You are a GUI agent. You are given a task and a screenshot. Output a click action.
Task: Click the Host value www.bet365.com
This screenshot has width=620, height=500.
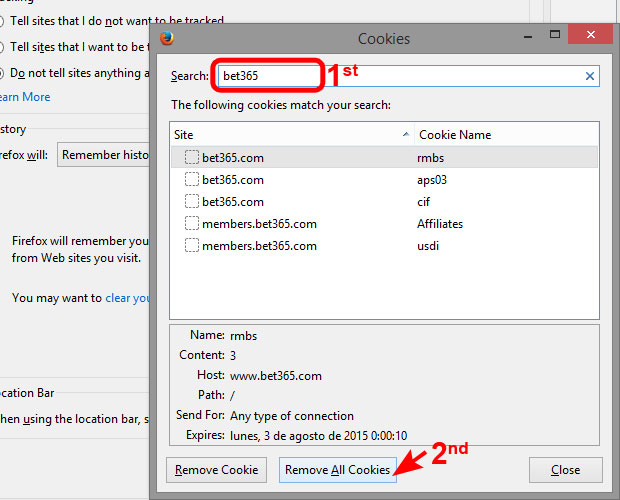tap(276, 375)
